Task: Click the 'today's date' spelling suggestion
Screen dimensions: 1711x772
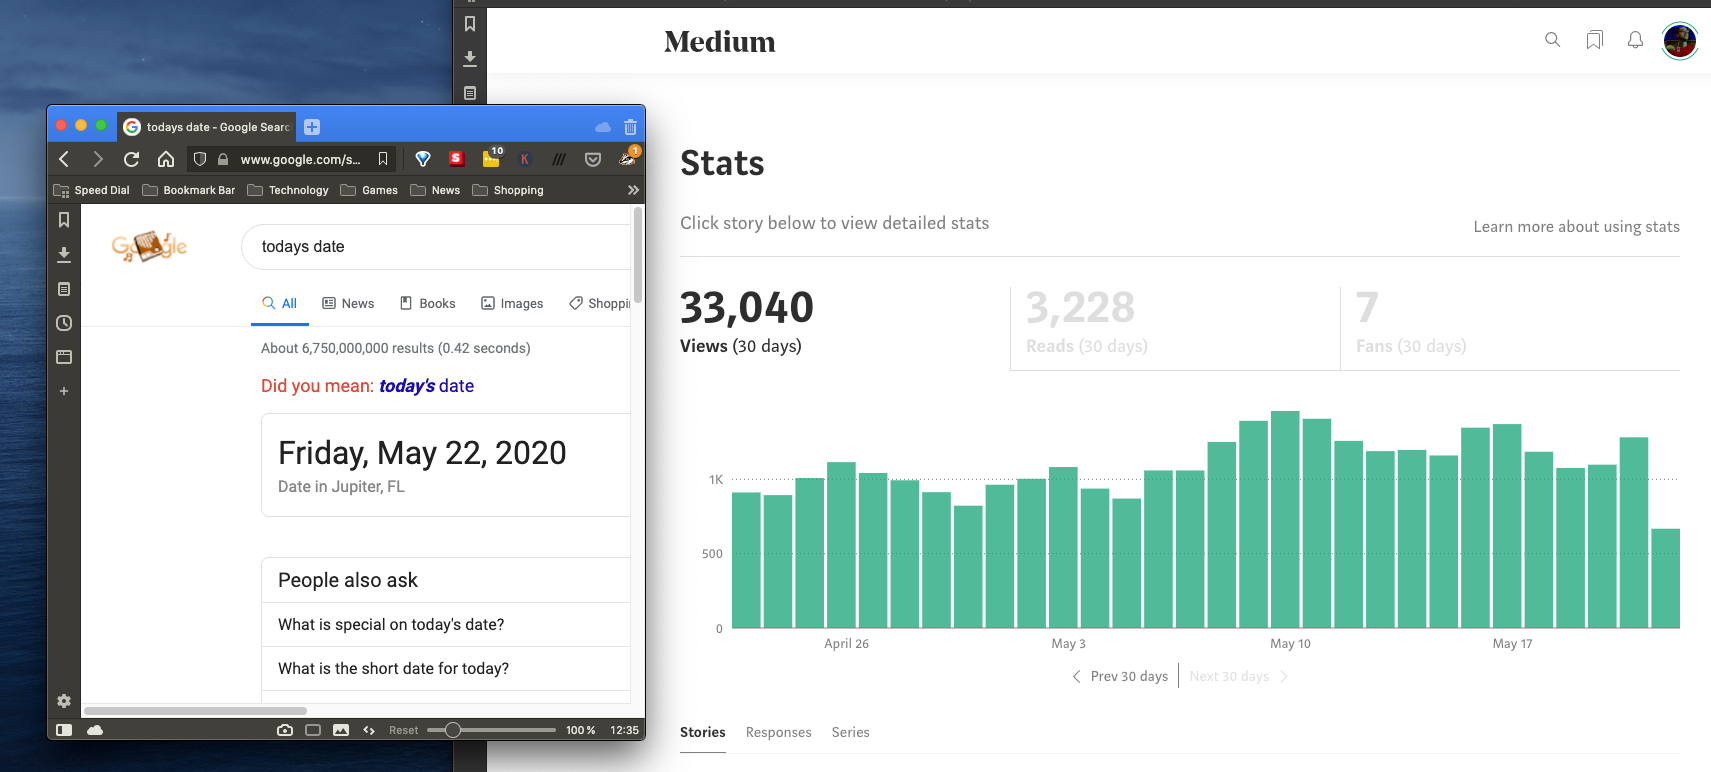Action: (x=426, y=386)
